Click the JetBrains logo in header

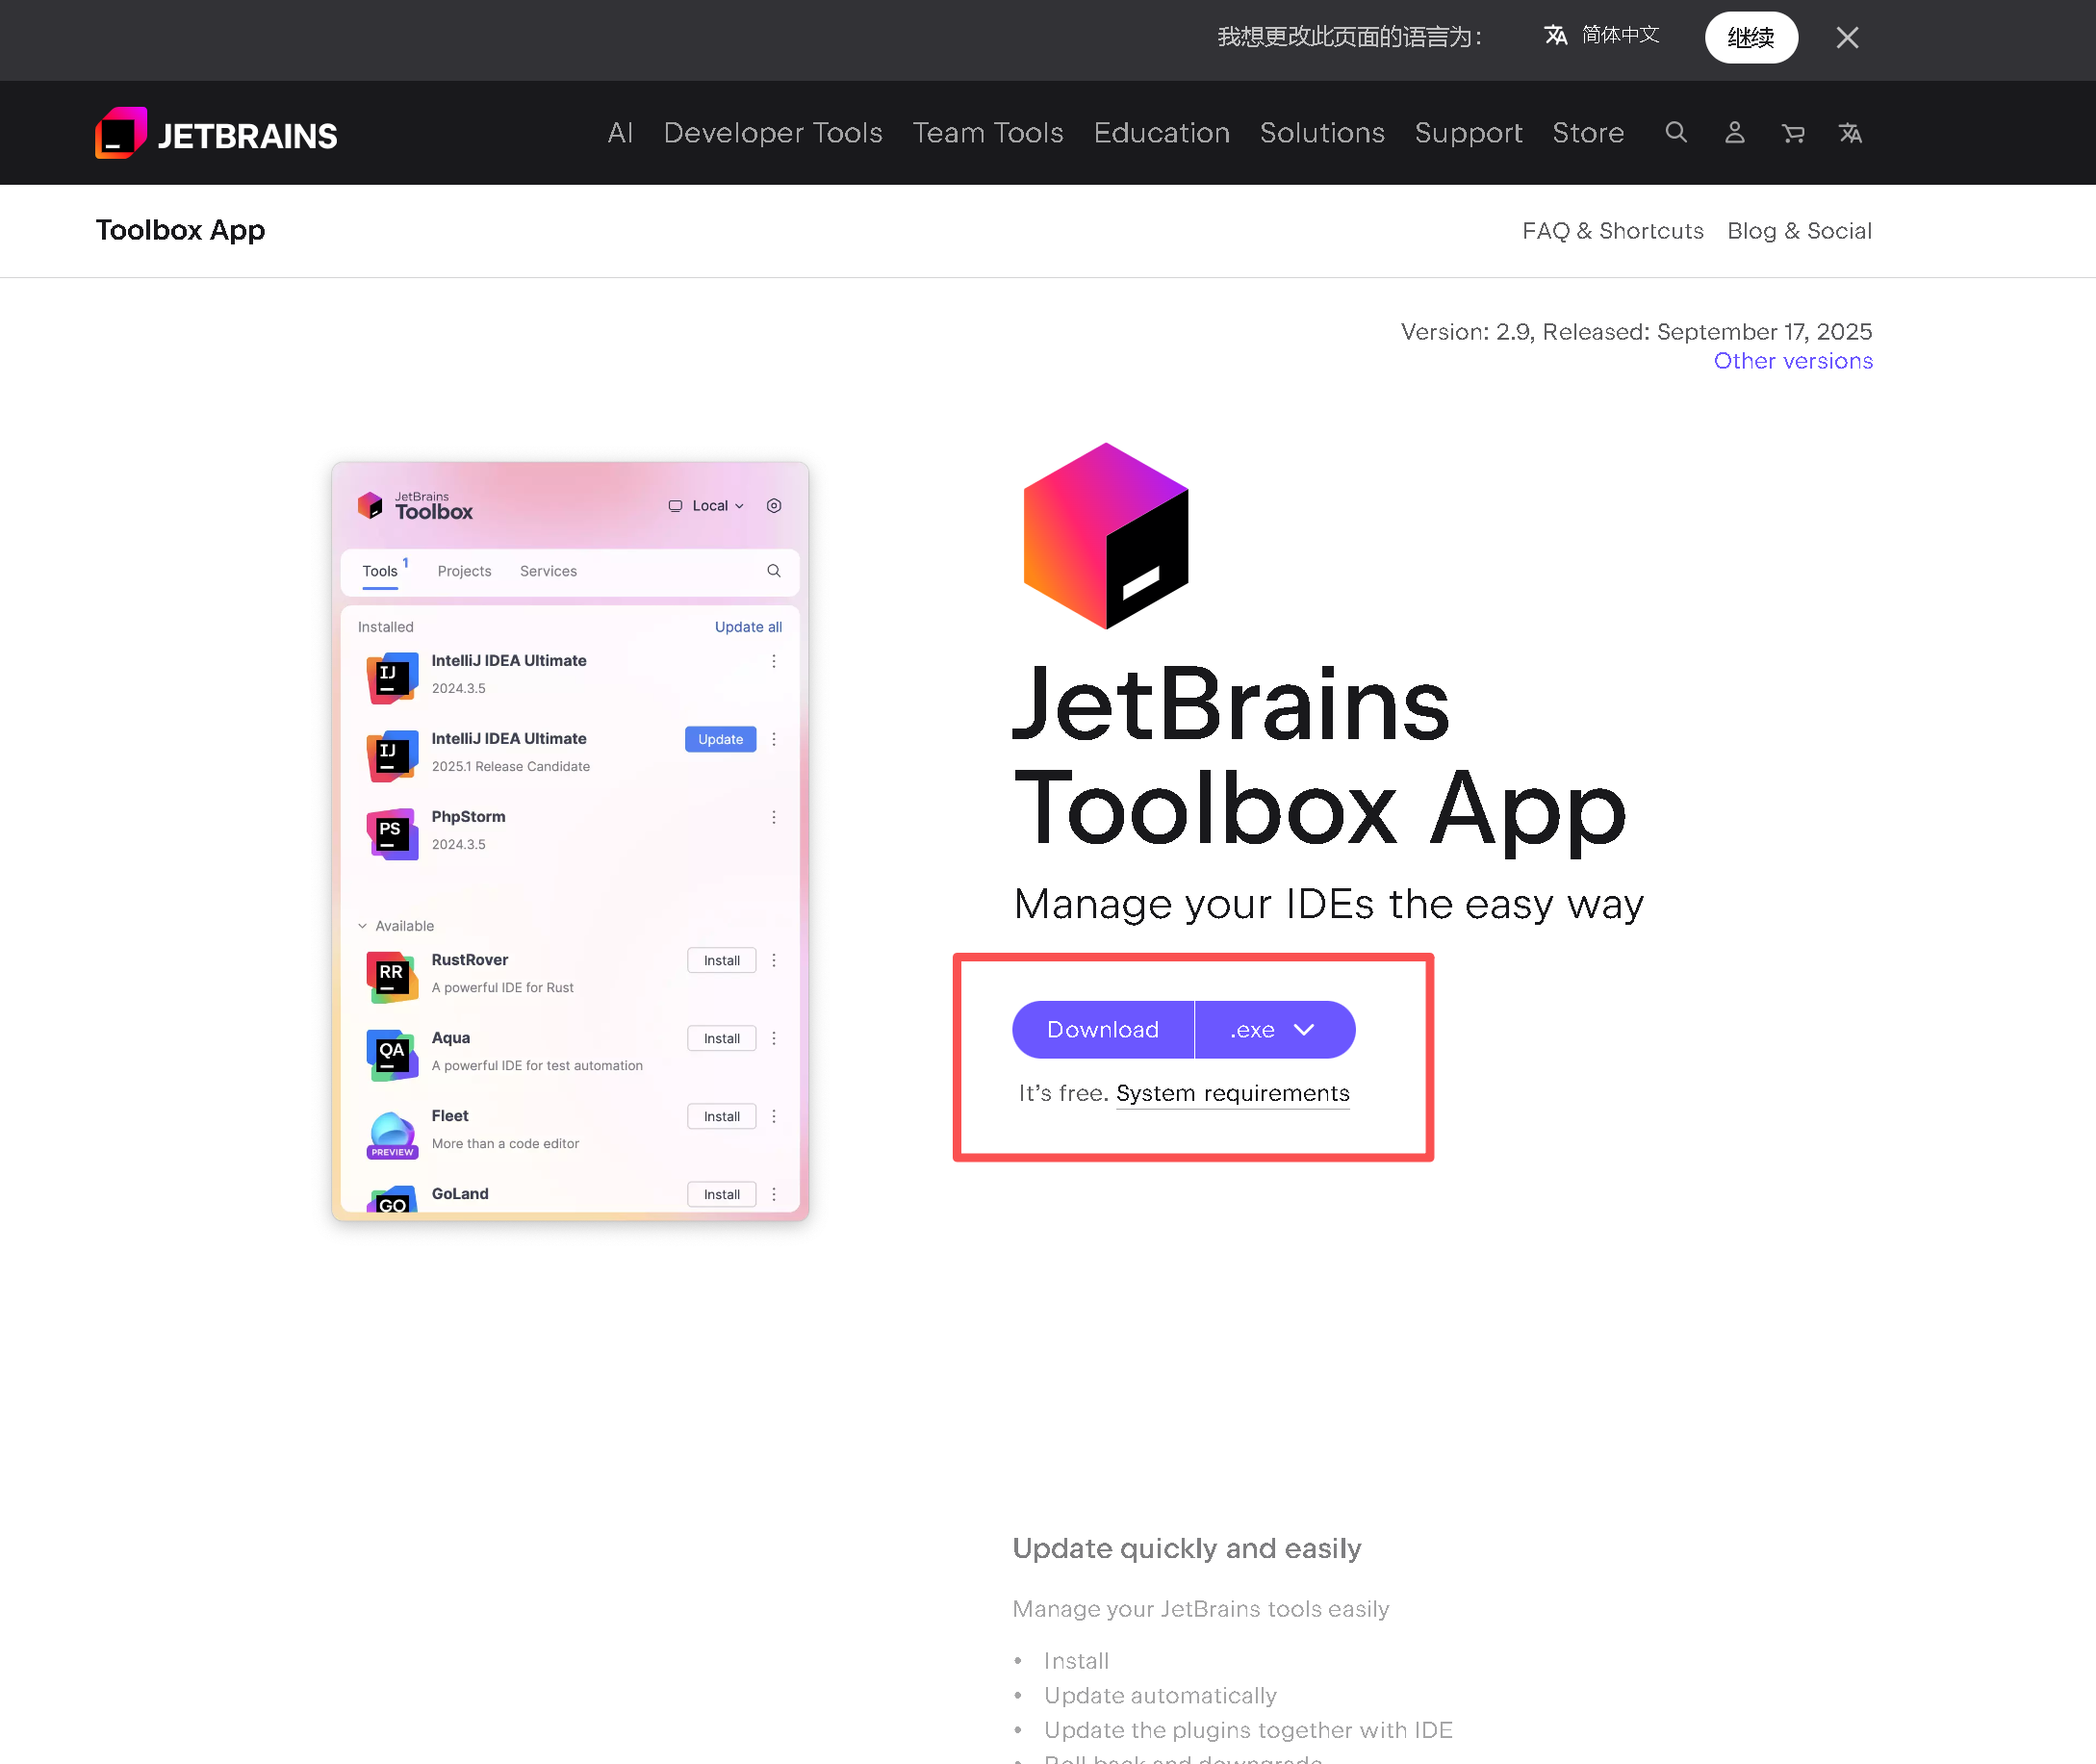pos(216,133)
